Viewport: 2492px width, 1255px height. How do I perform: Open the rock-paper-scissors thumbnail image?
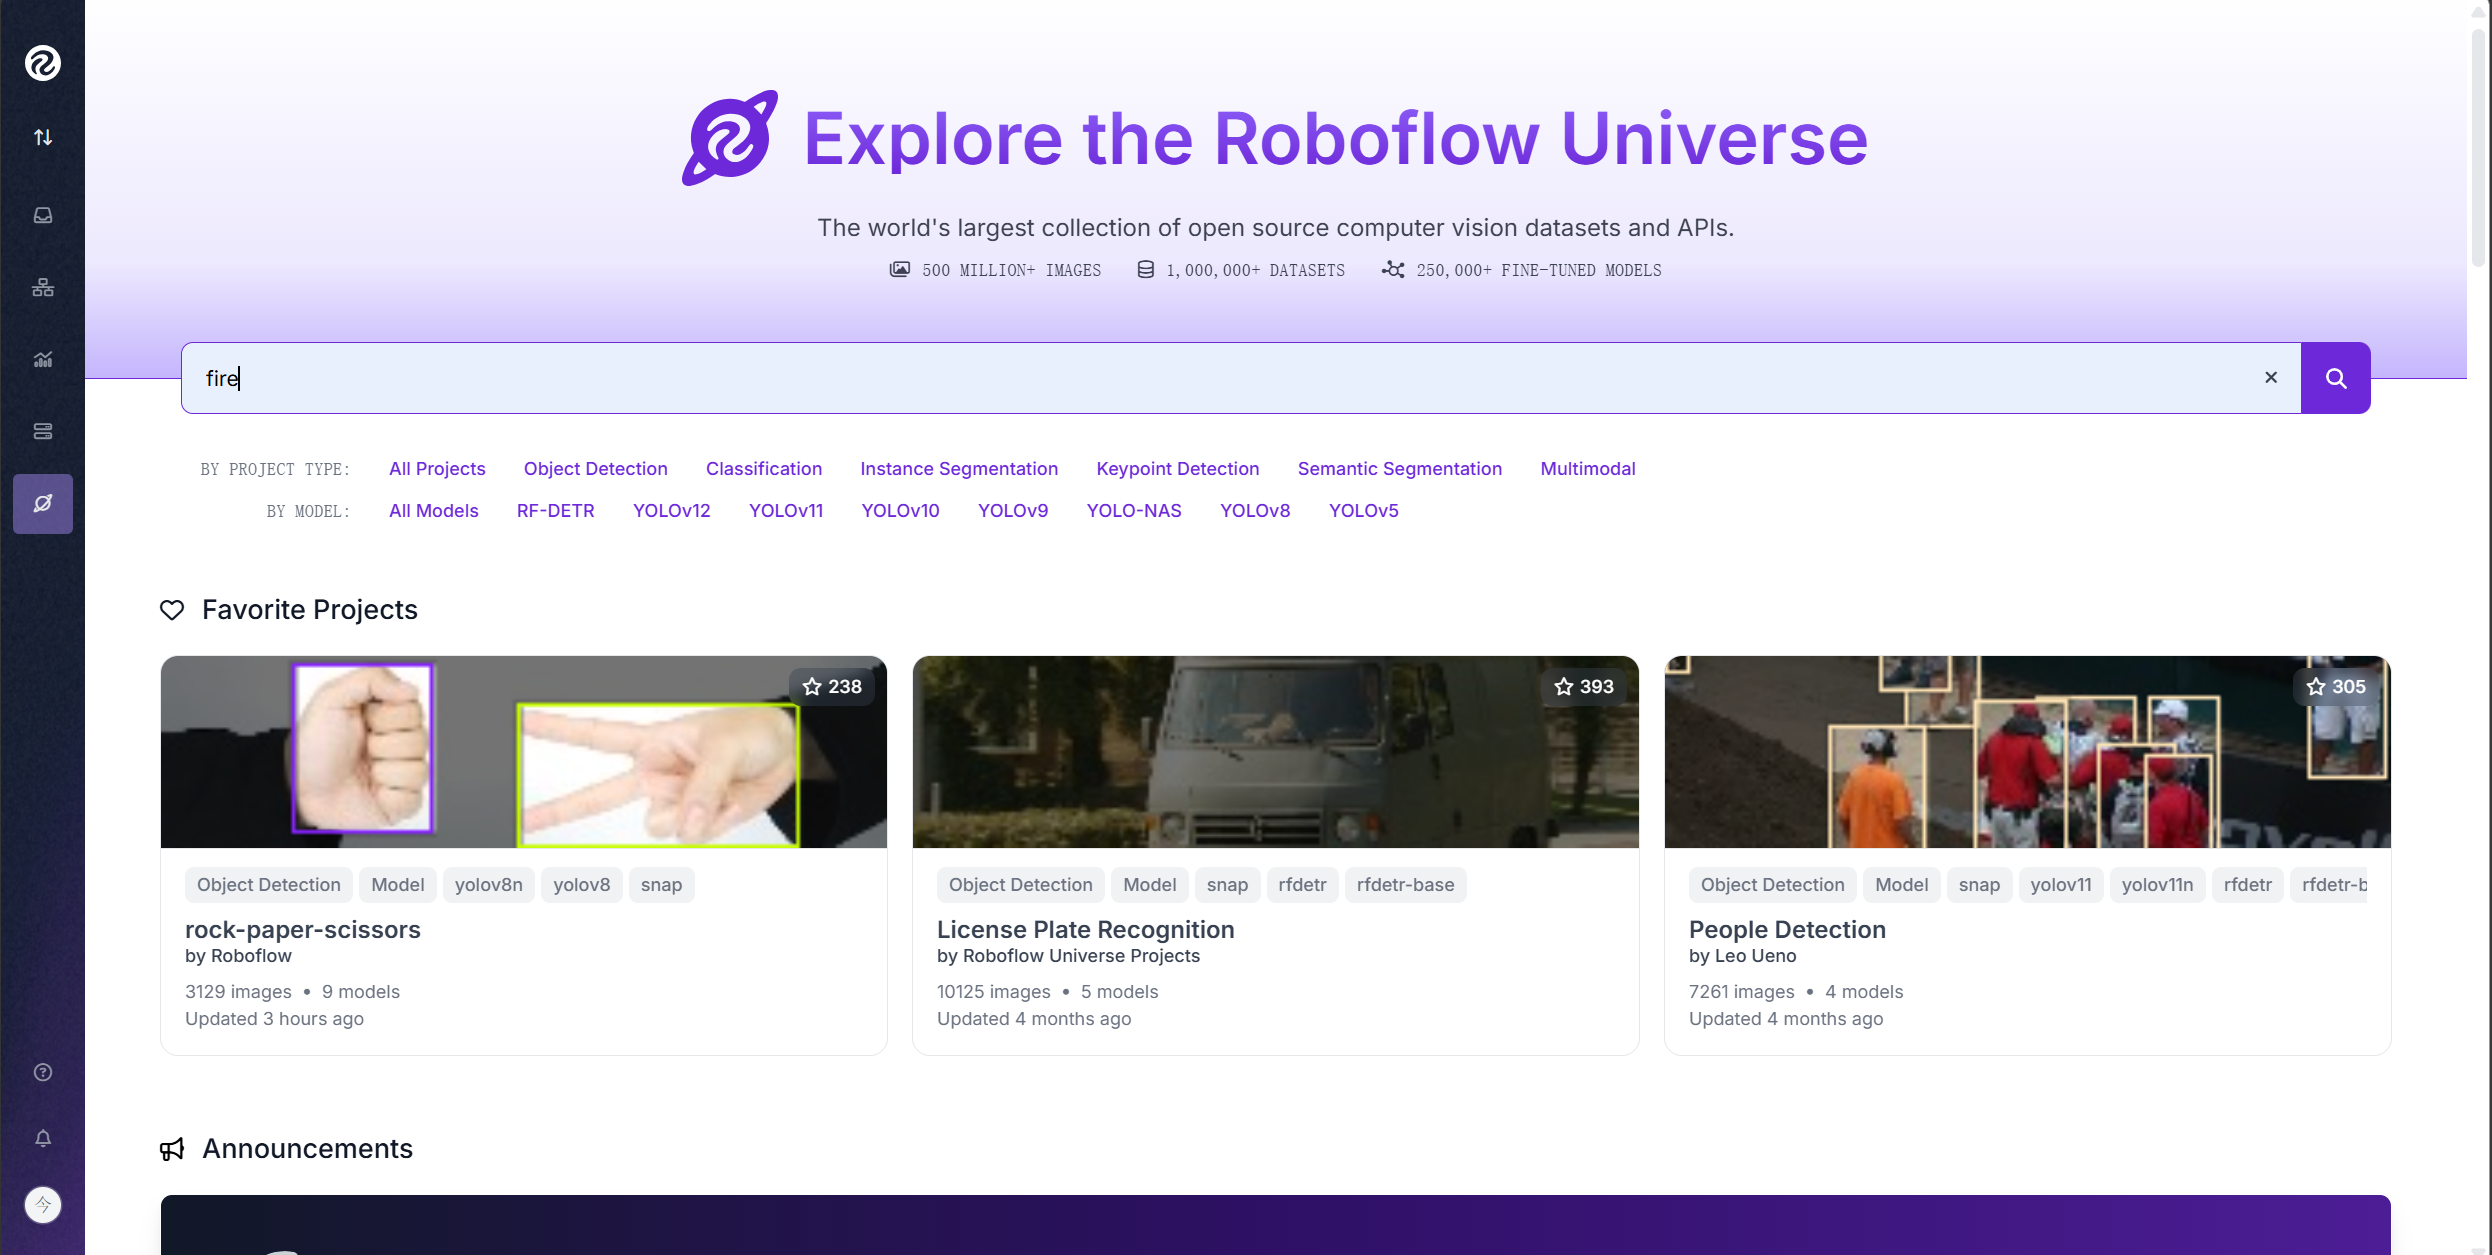click(x=524, y=752)
